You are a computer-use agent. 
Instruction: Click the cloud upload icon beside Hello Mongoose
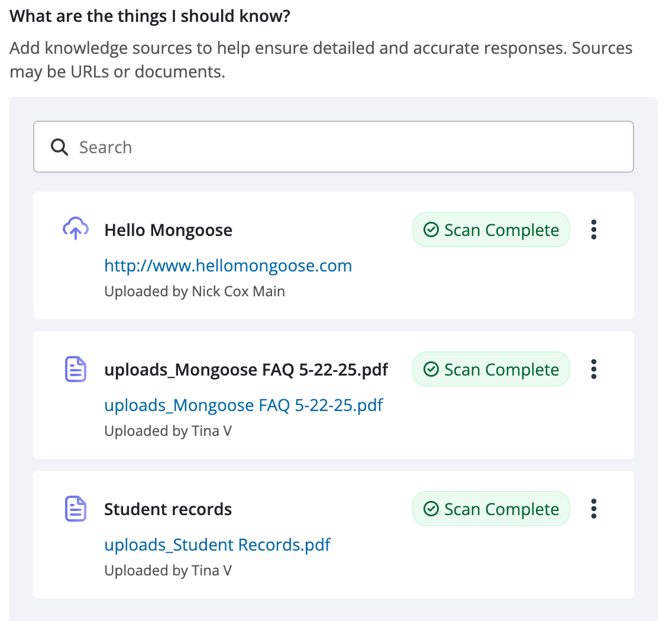pos(76,229)
